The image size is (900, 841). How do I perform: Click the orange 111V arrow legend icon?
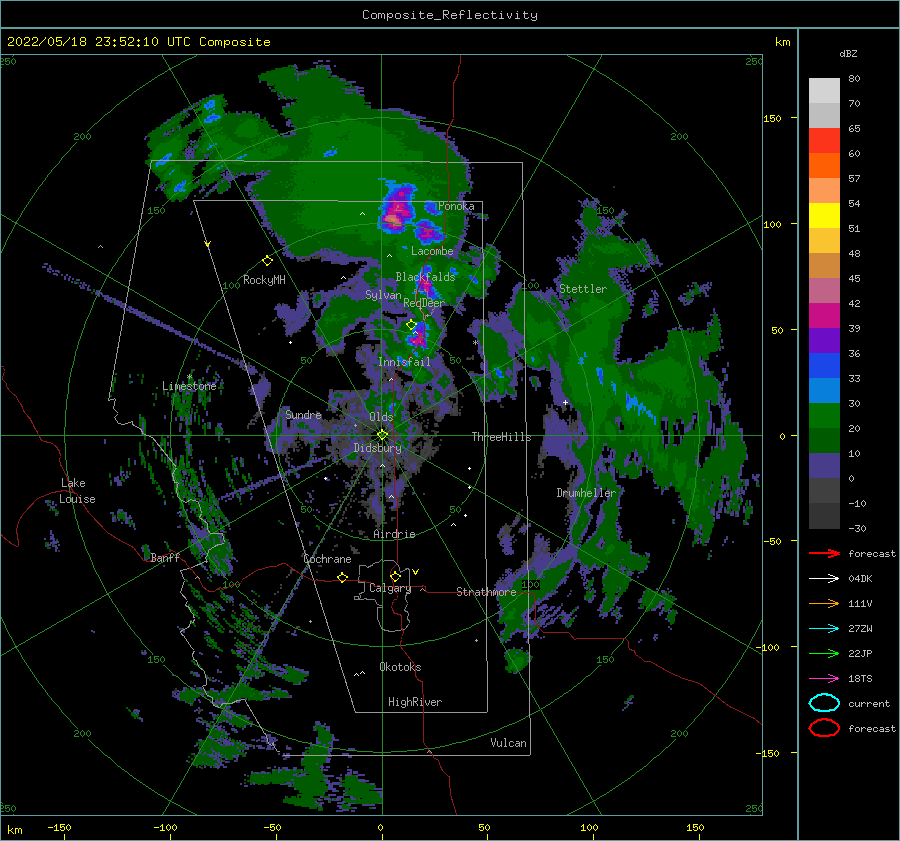824,603
